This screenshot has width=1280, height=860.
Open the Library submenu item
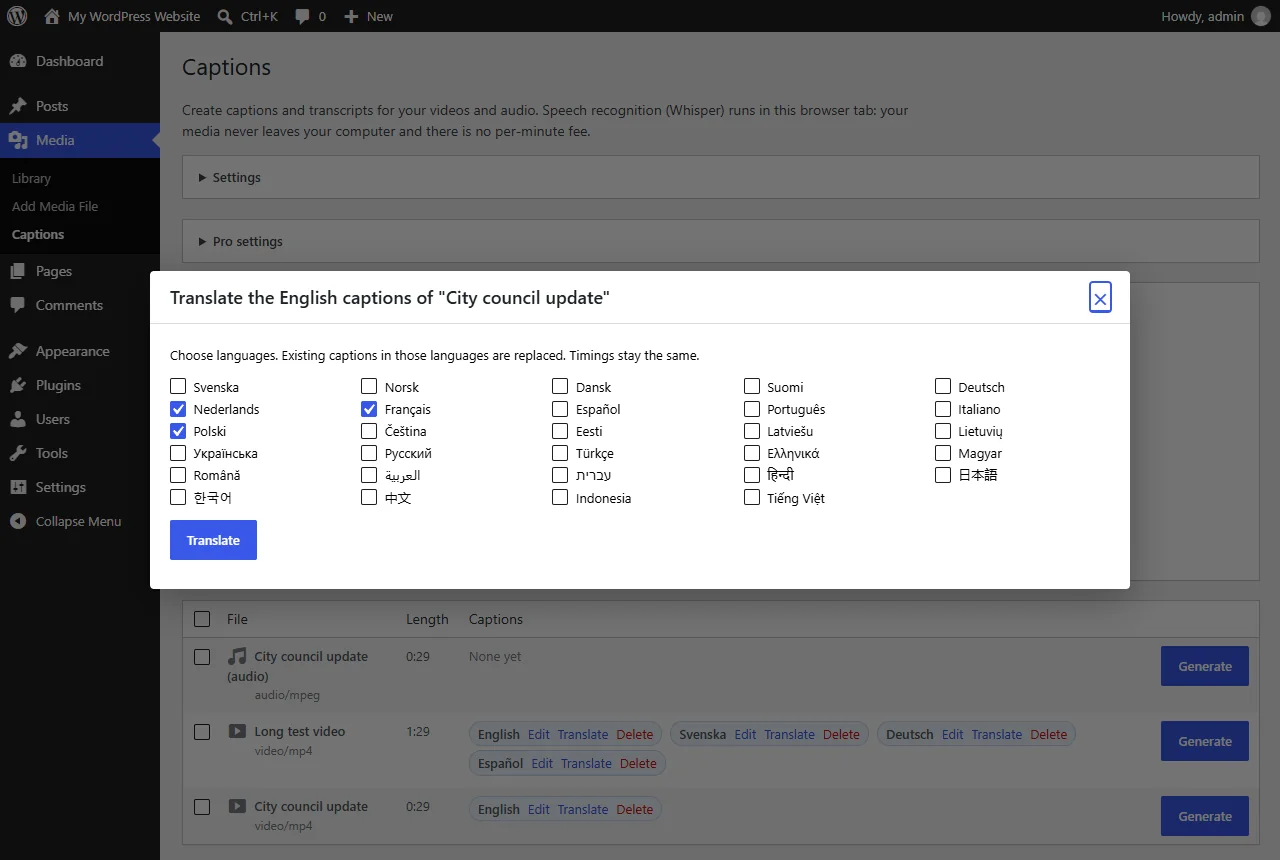[x=31, y=178]
